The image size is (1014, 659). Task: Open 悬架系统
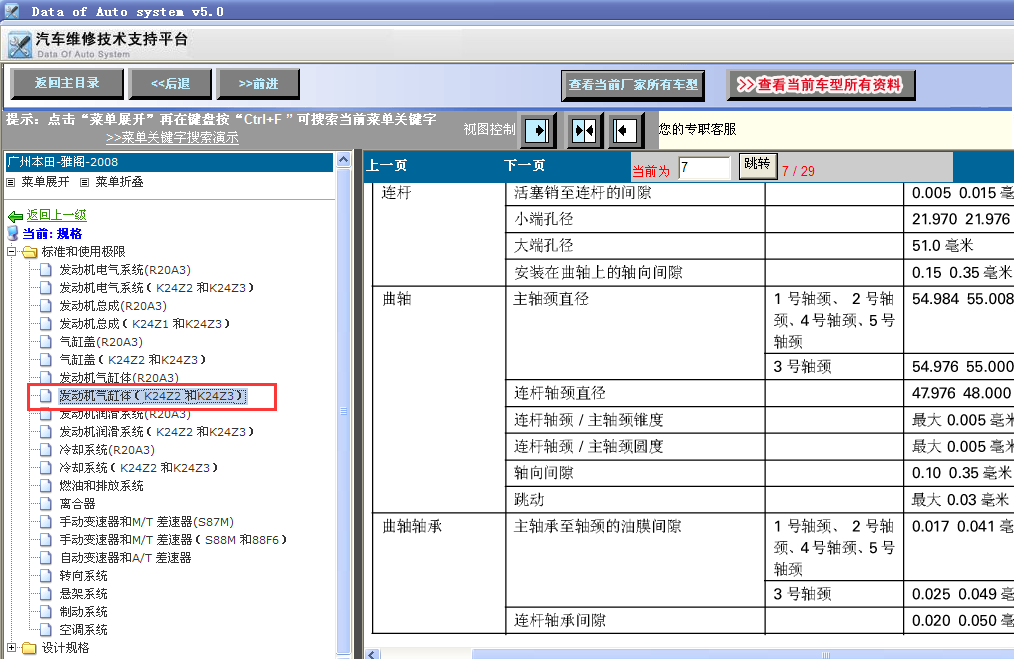[83, 594]
